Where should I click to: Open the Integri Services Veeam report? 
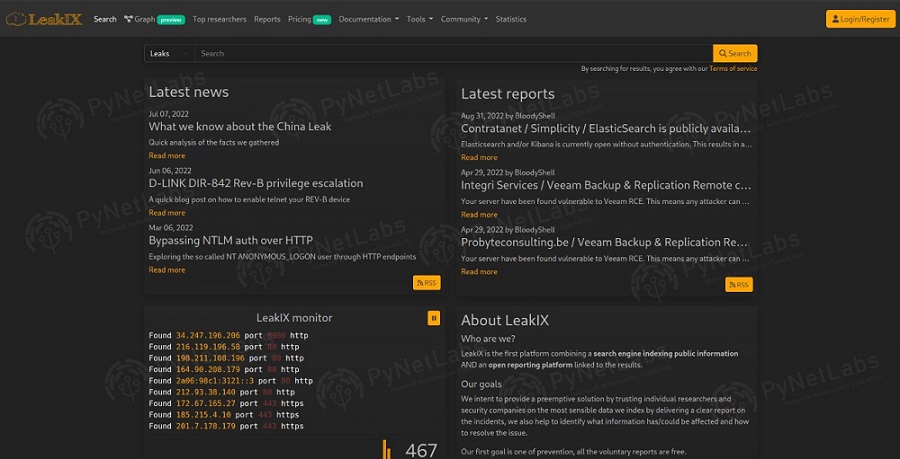pyautogui.click(x=606, y=185)
